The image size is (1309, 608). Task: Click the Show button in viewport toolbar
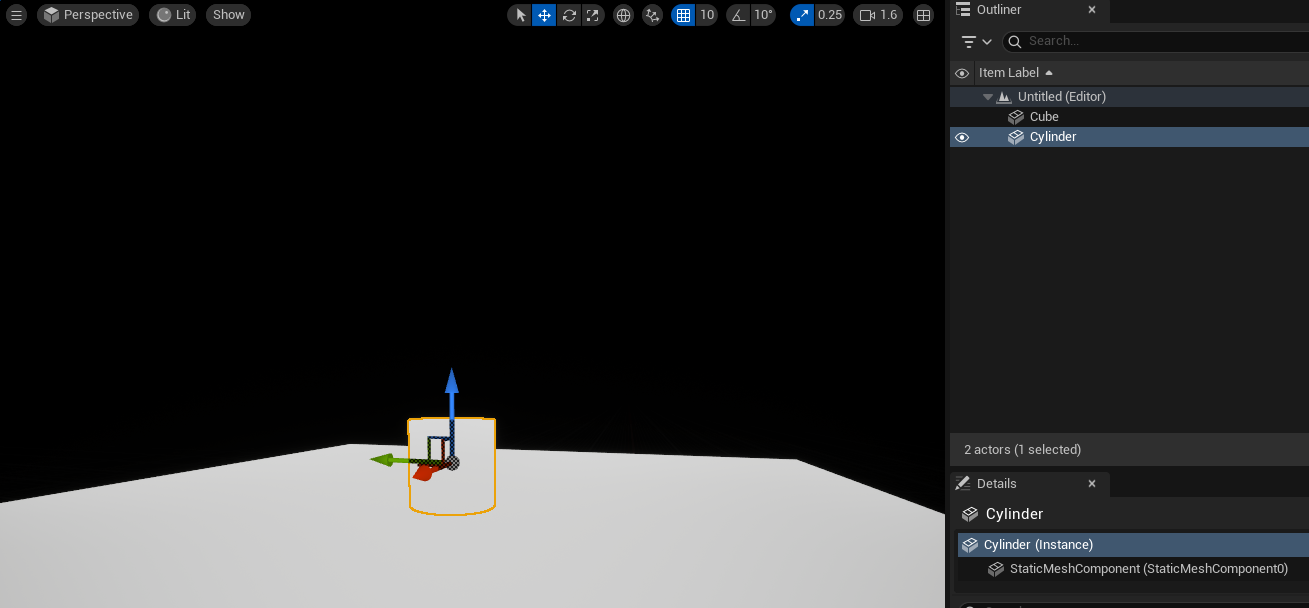229,15
